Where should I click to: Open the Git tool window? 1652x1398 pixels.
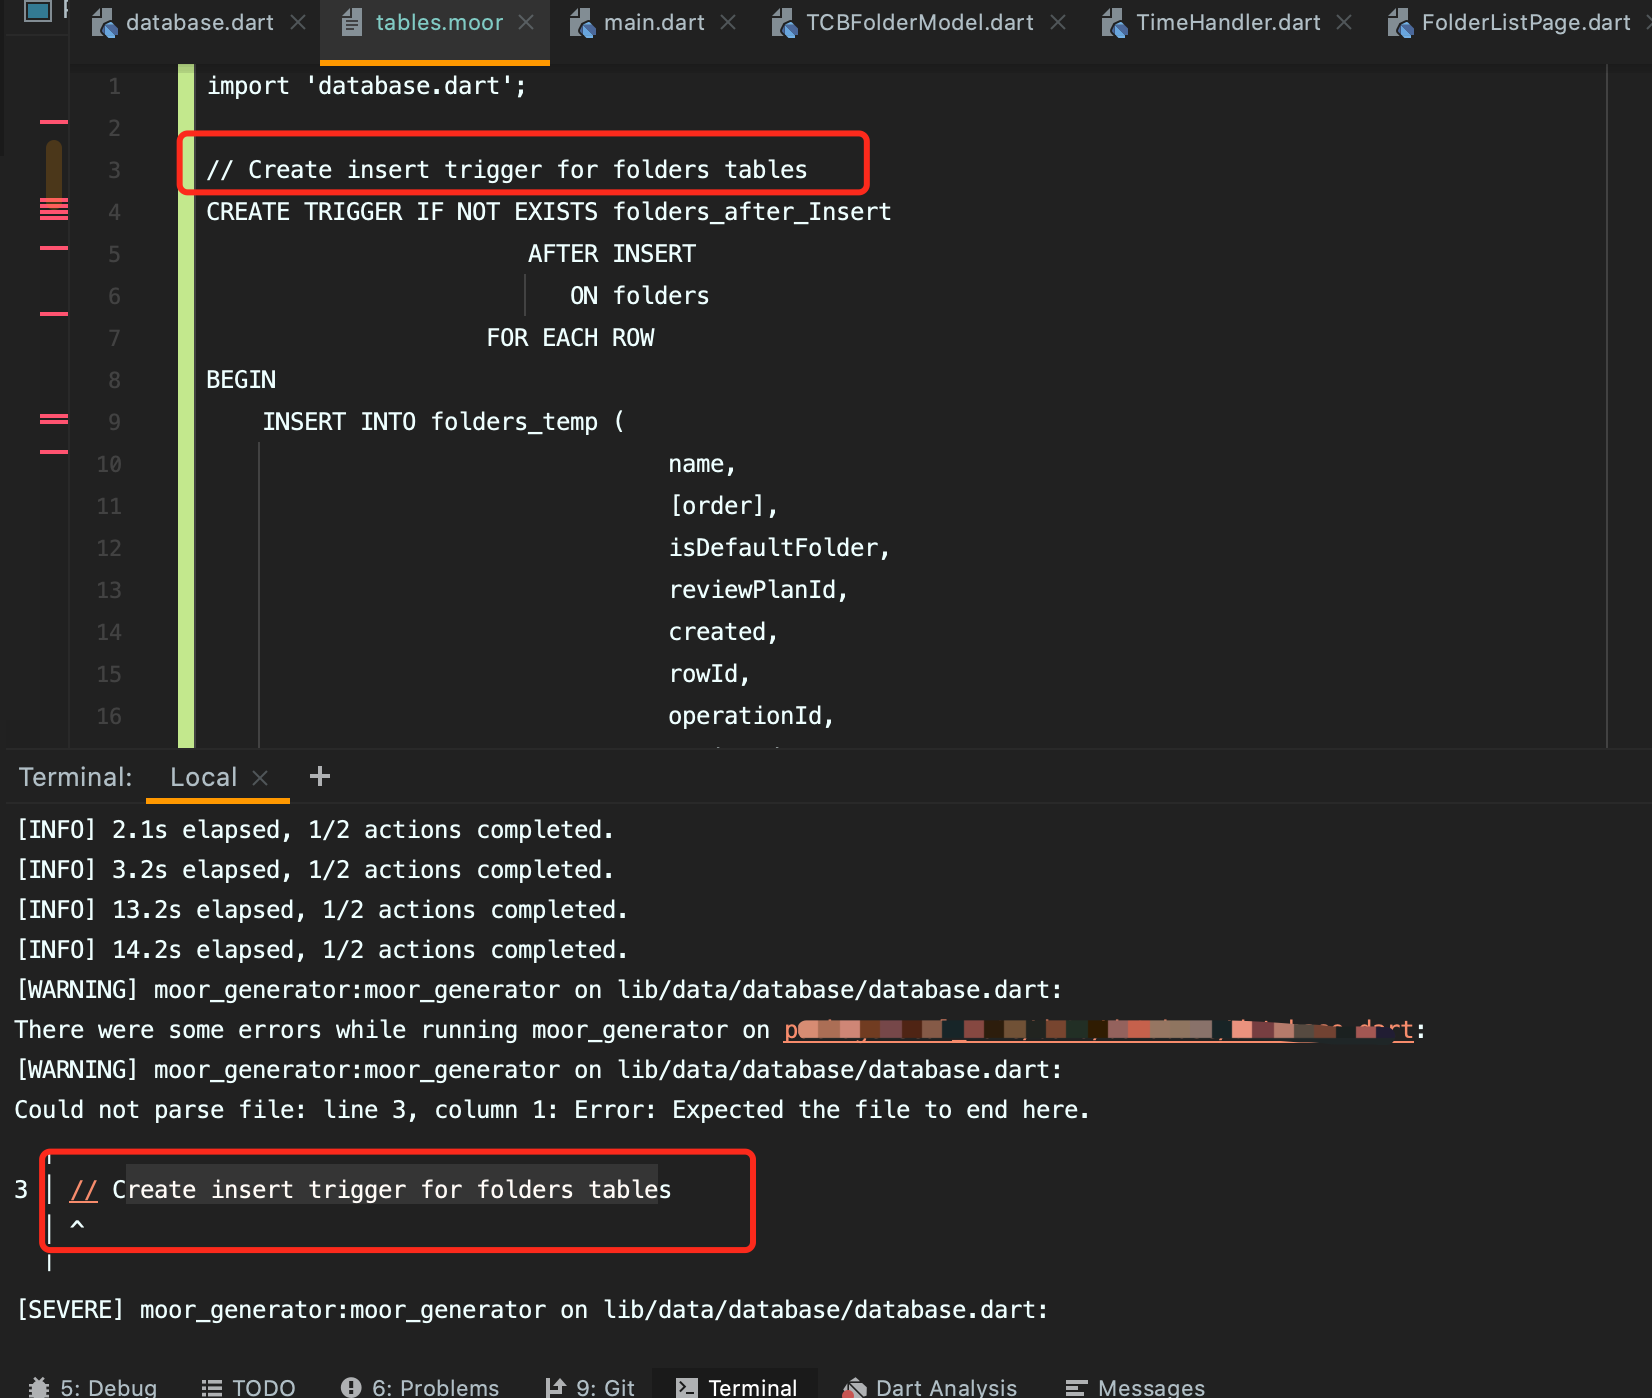(x=603, y=1386)
